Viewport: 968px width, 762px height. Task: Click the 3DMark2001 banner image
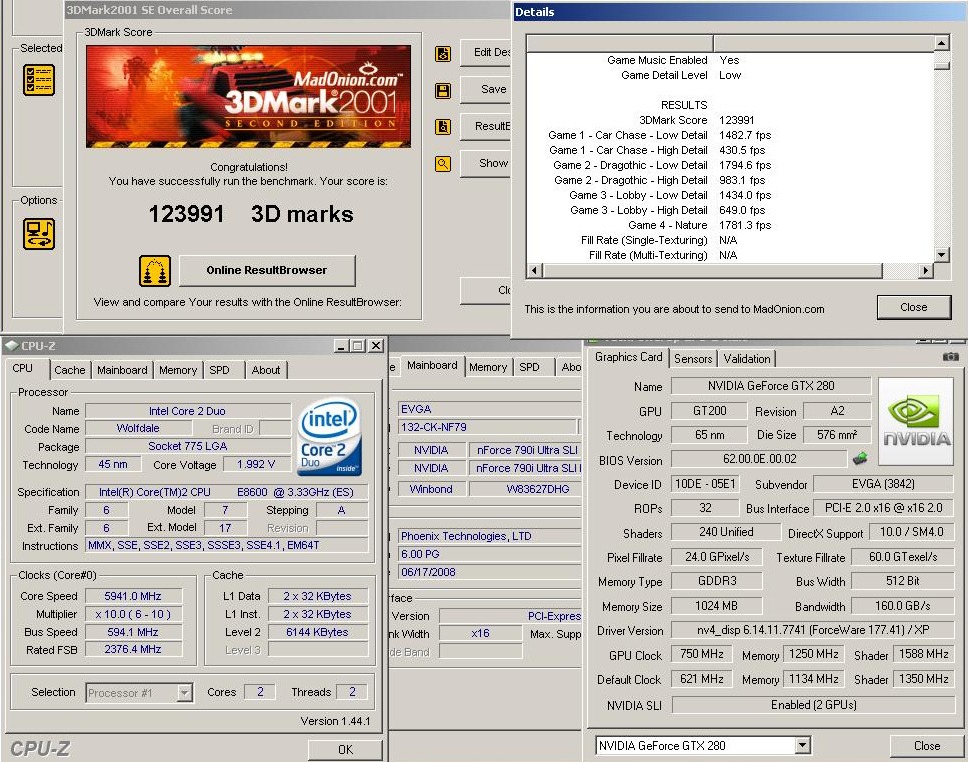(248, 96)
